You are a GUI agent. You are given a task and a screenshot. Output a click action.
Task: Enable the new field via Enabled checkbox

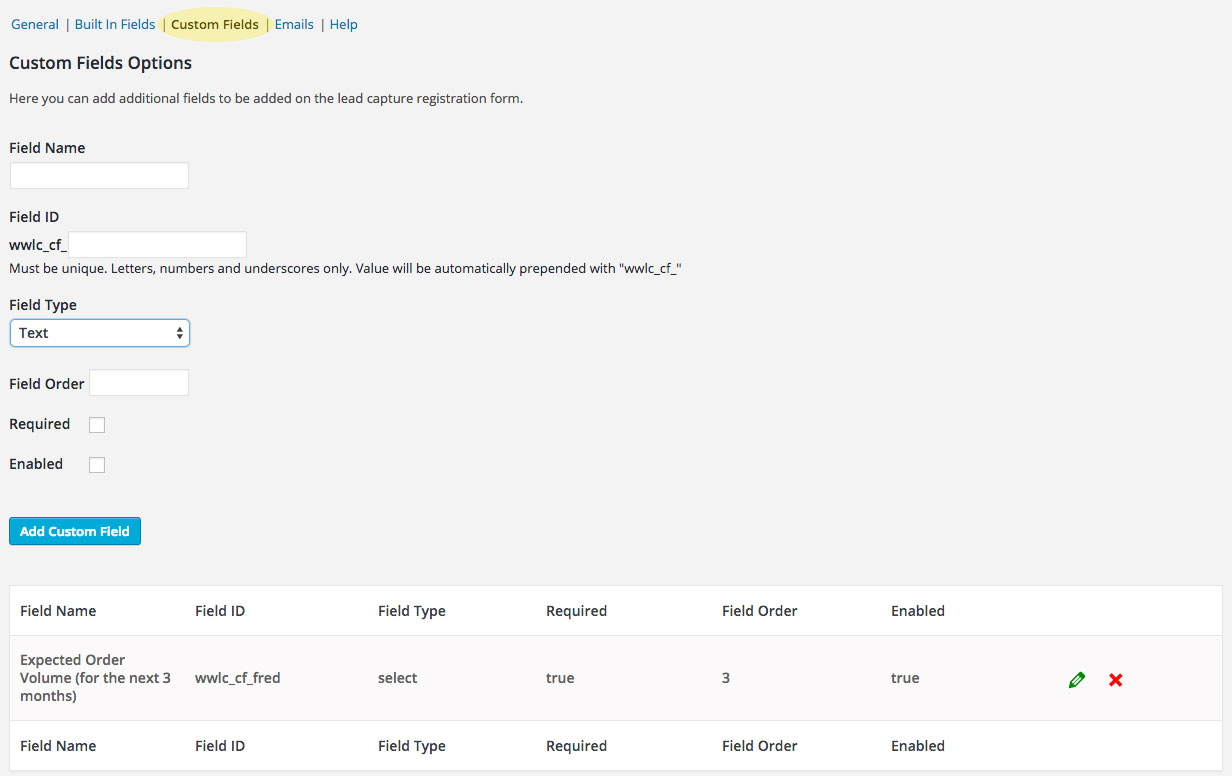click(97, 465)
